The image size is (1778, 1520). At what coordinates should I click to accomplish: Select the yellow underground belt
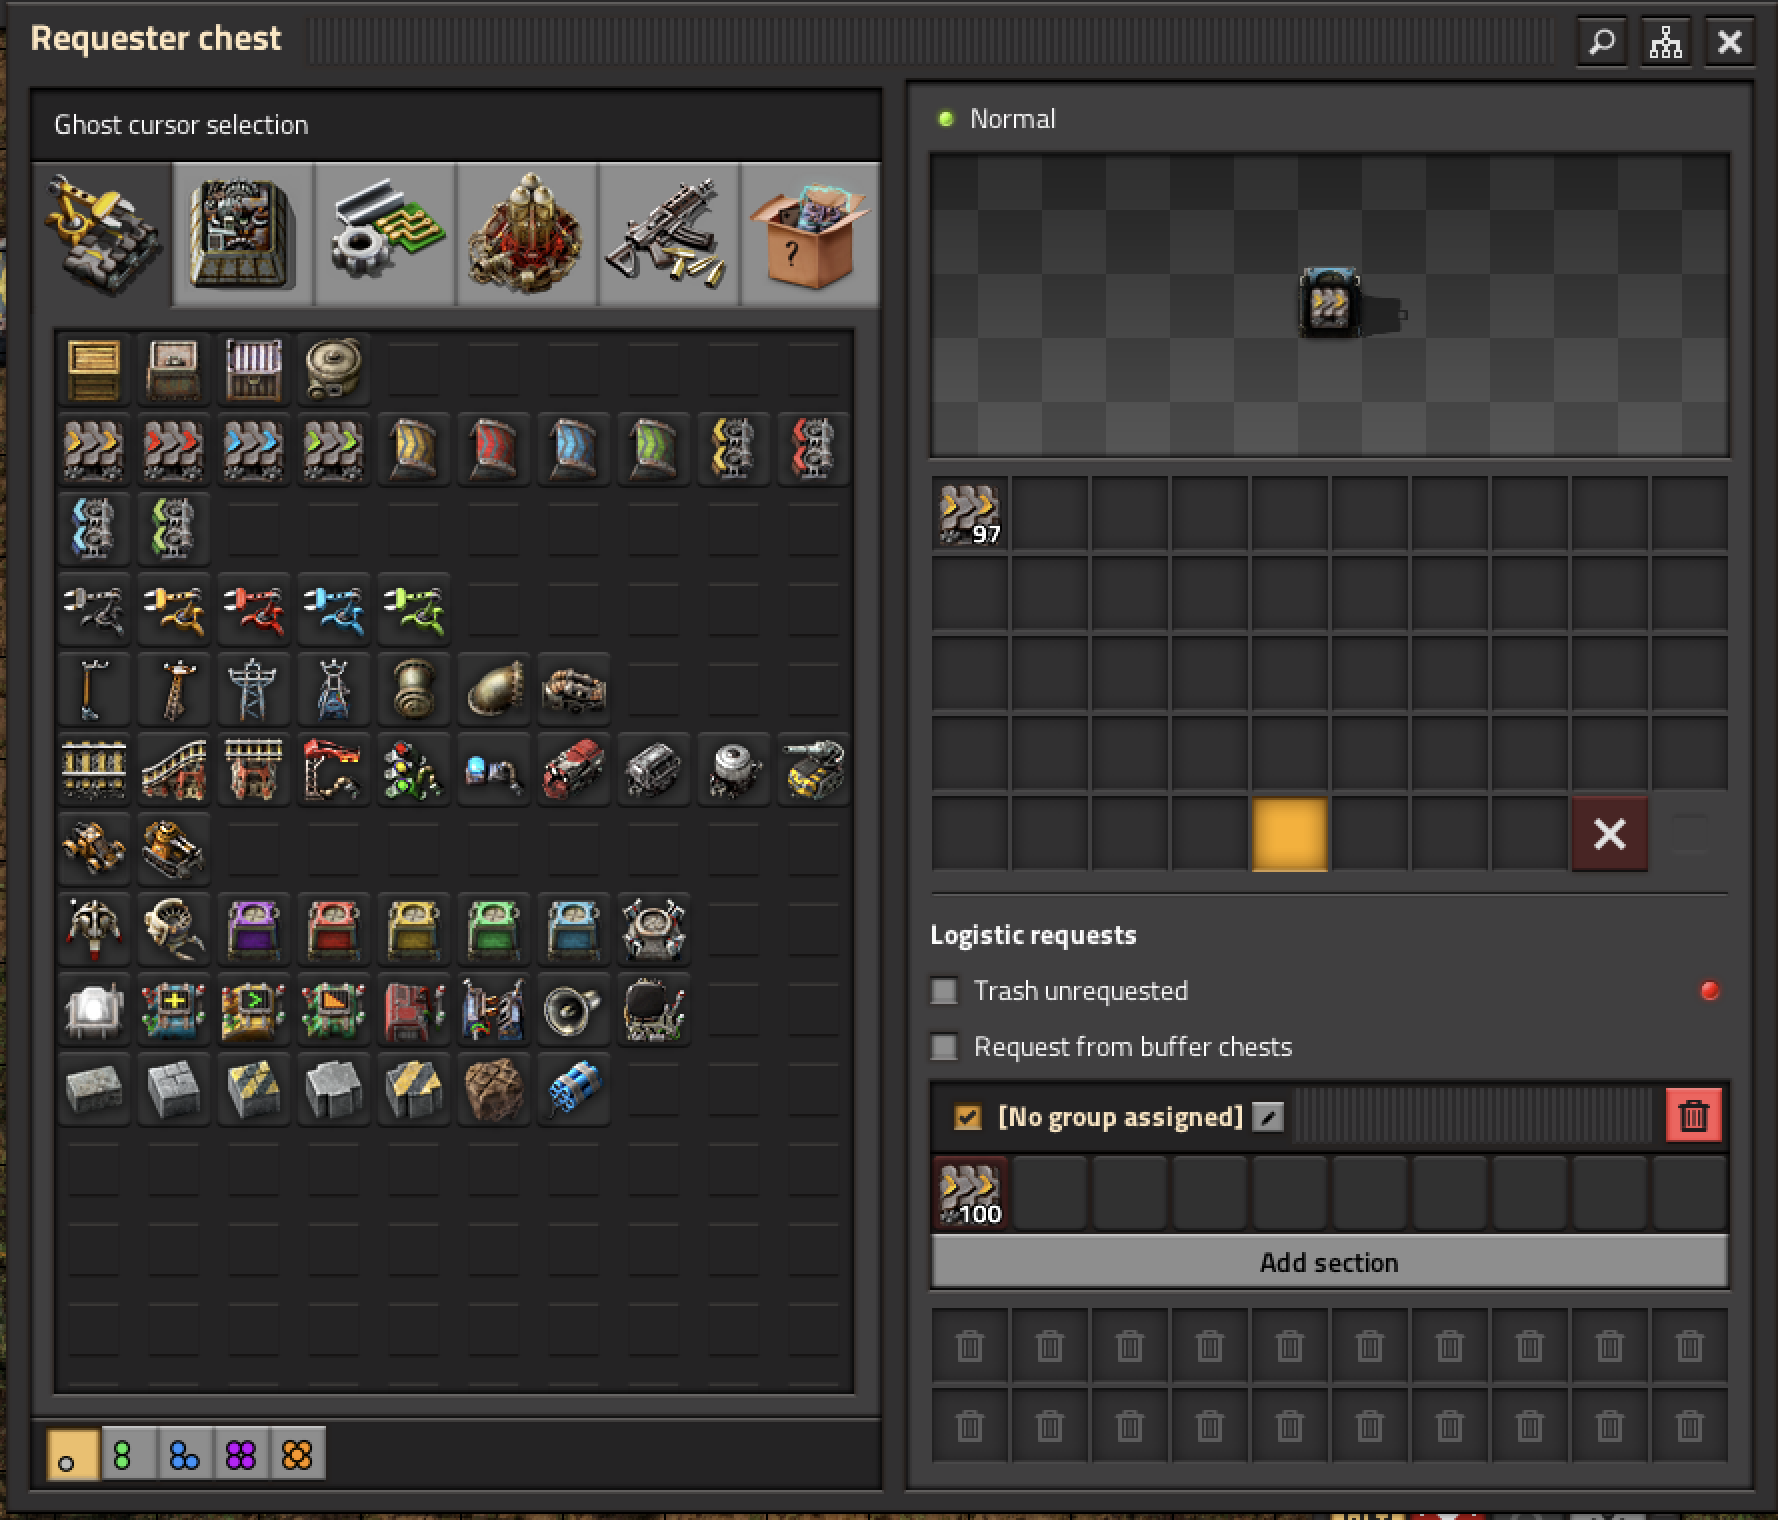tap(414, 449)
